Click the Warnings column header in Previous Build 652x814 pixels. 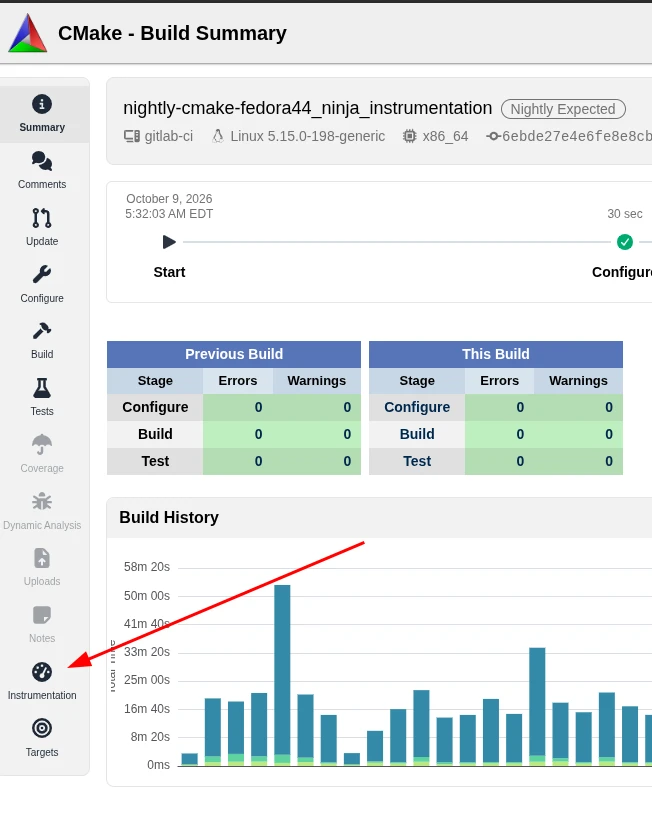tap(317, 381)
